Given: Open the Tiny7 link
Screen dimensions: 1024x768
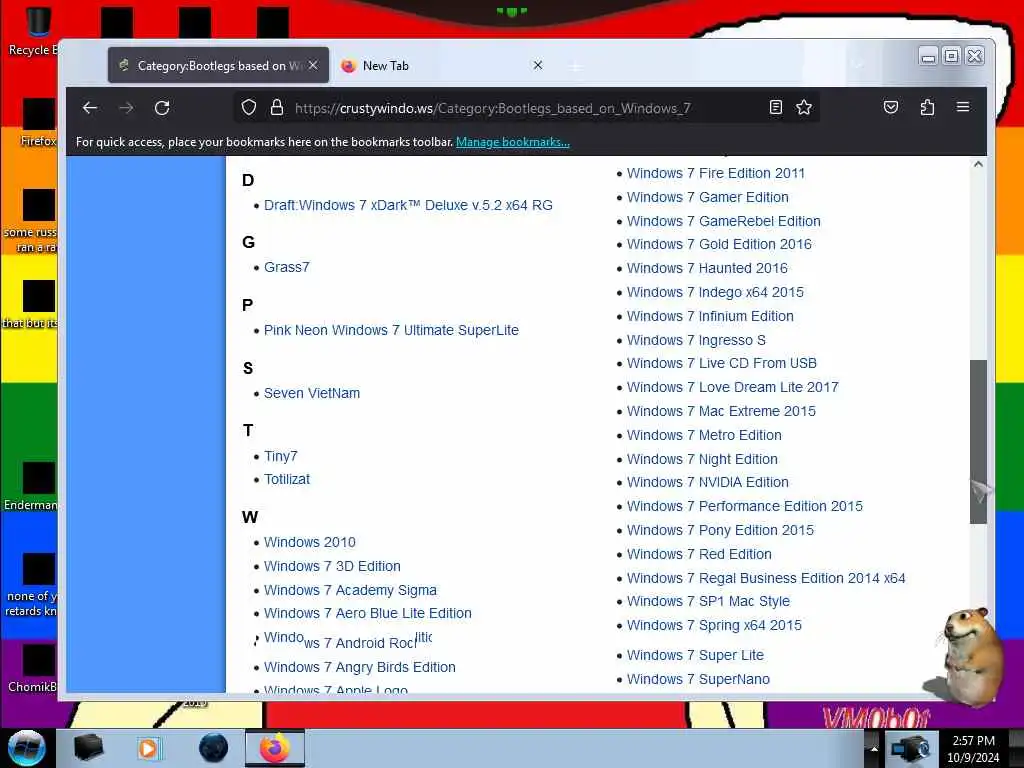Looking at the screenshot, I should (x=280, y=456).
